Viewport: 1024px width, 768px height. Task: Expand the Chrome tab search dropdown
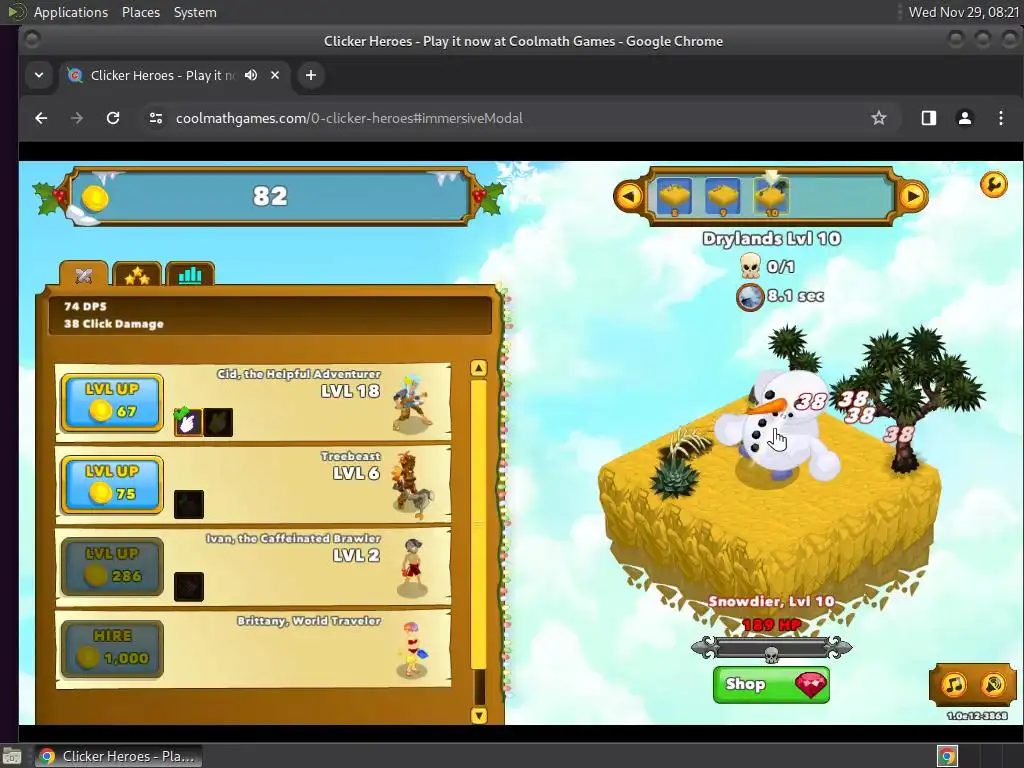(x=39, y=75)
